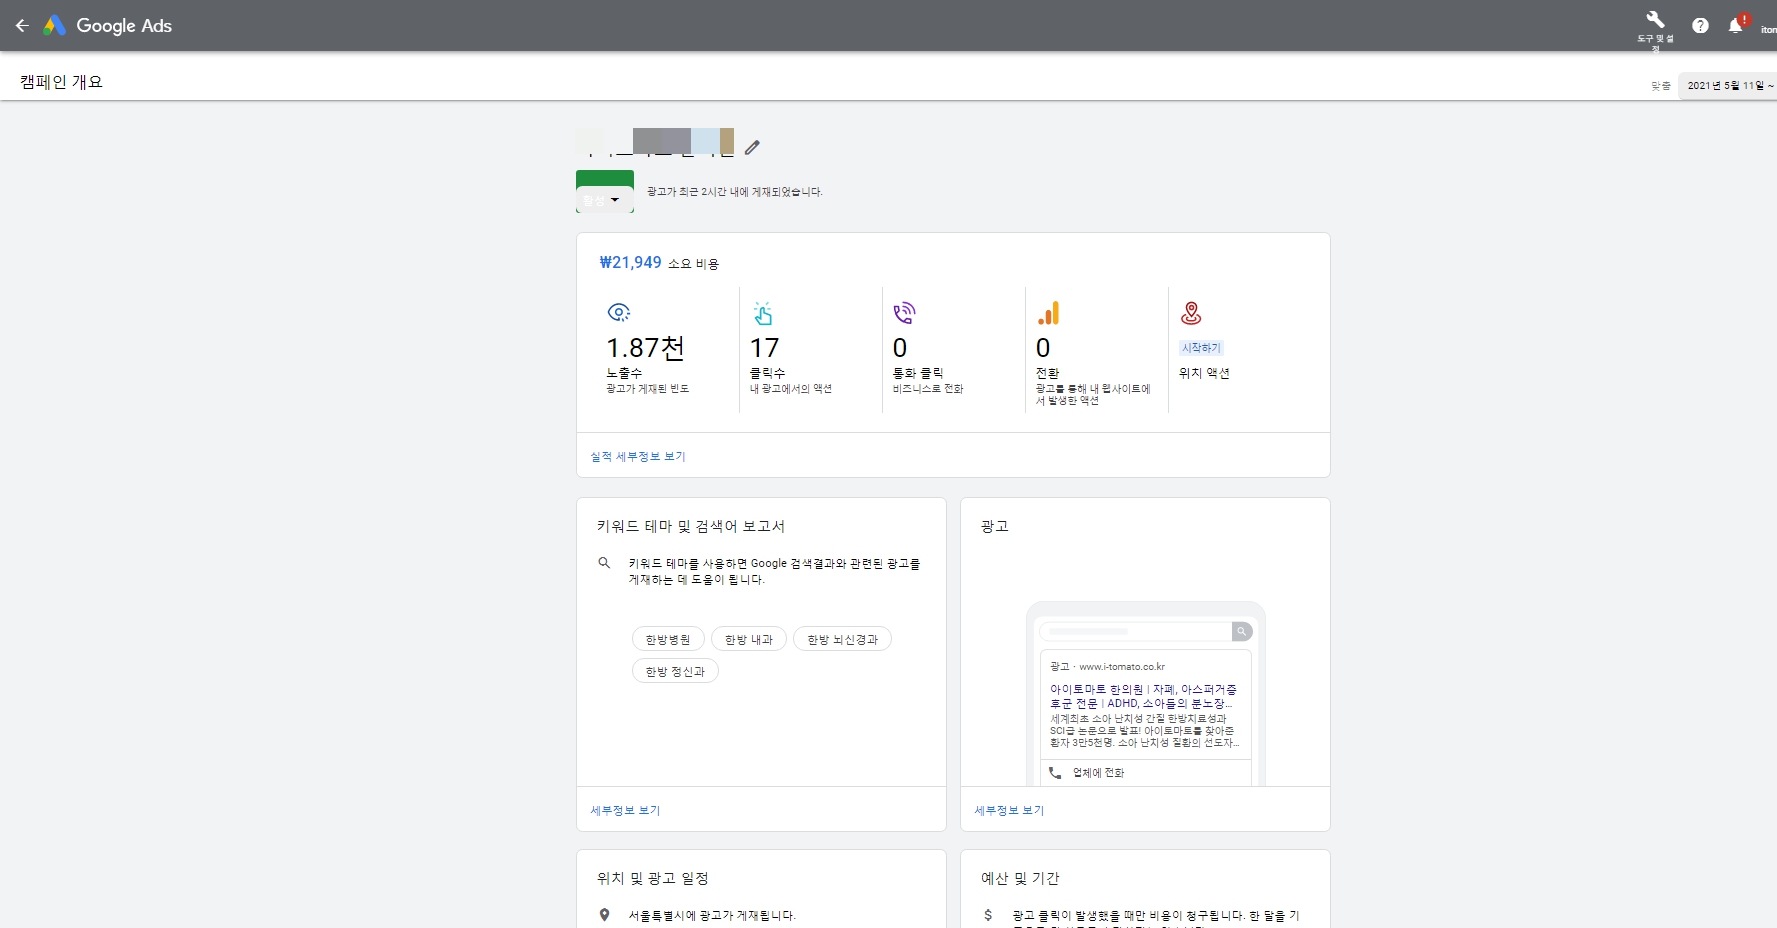Click the Google Ads logo
The image size is (1777, 928).
[107, 26]
